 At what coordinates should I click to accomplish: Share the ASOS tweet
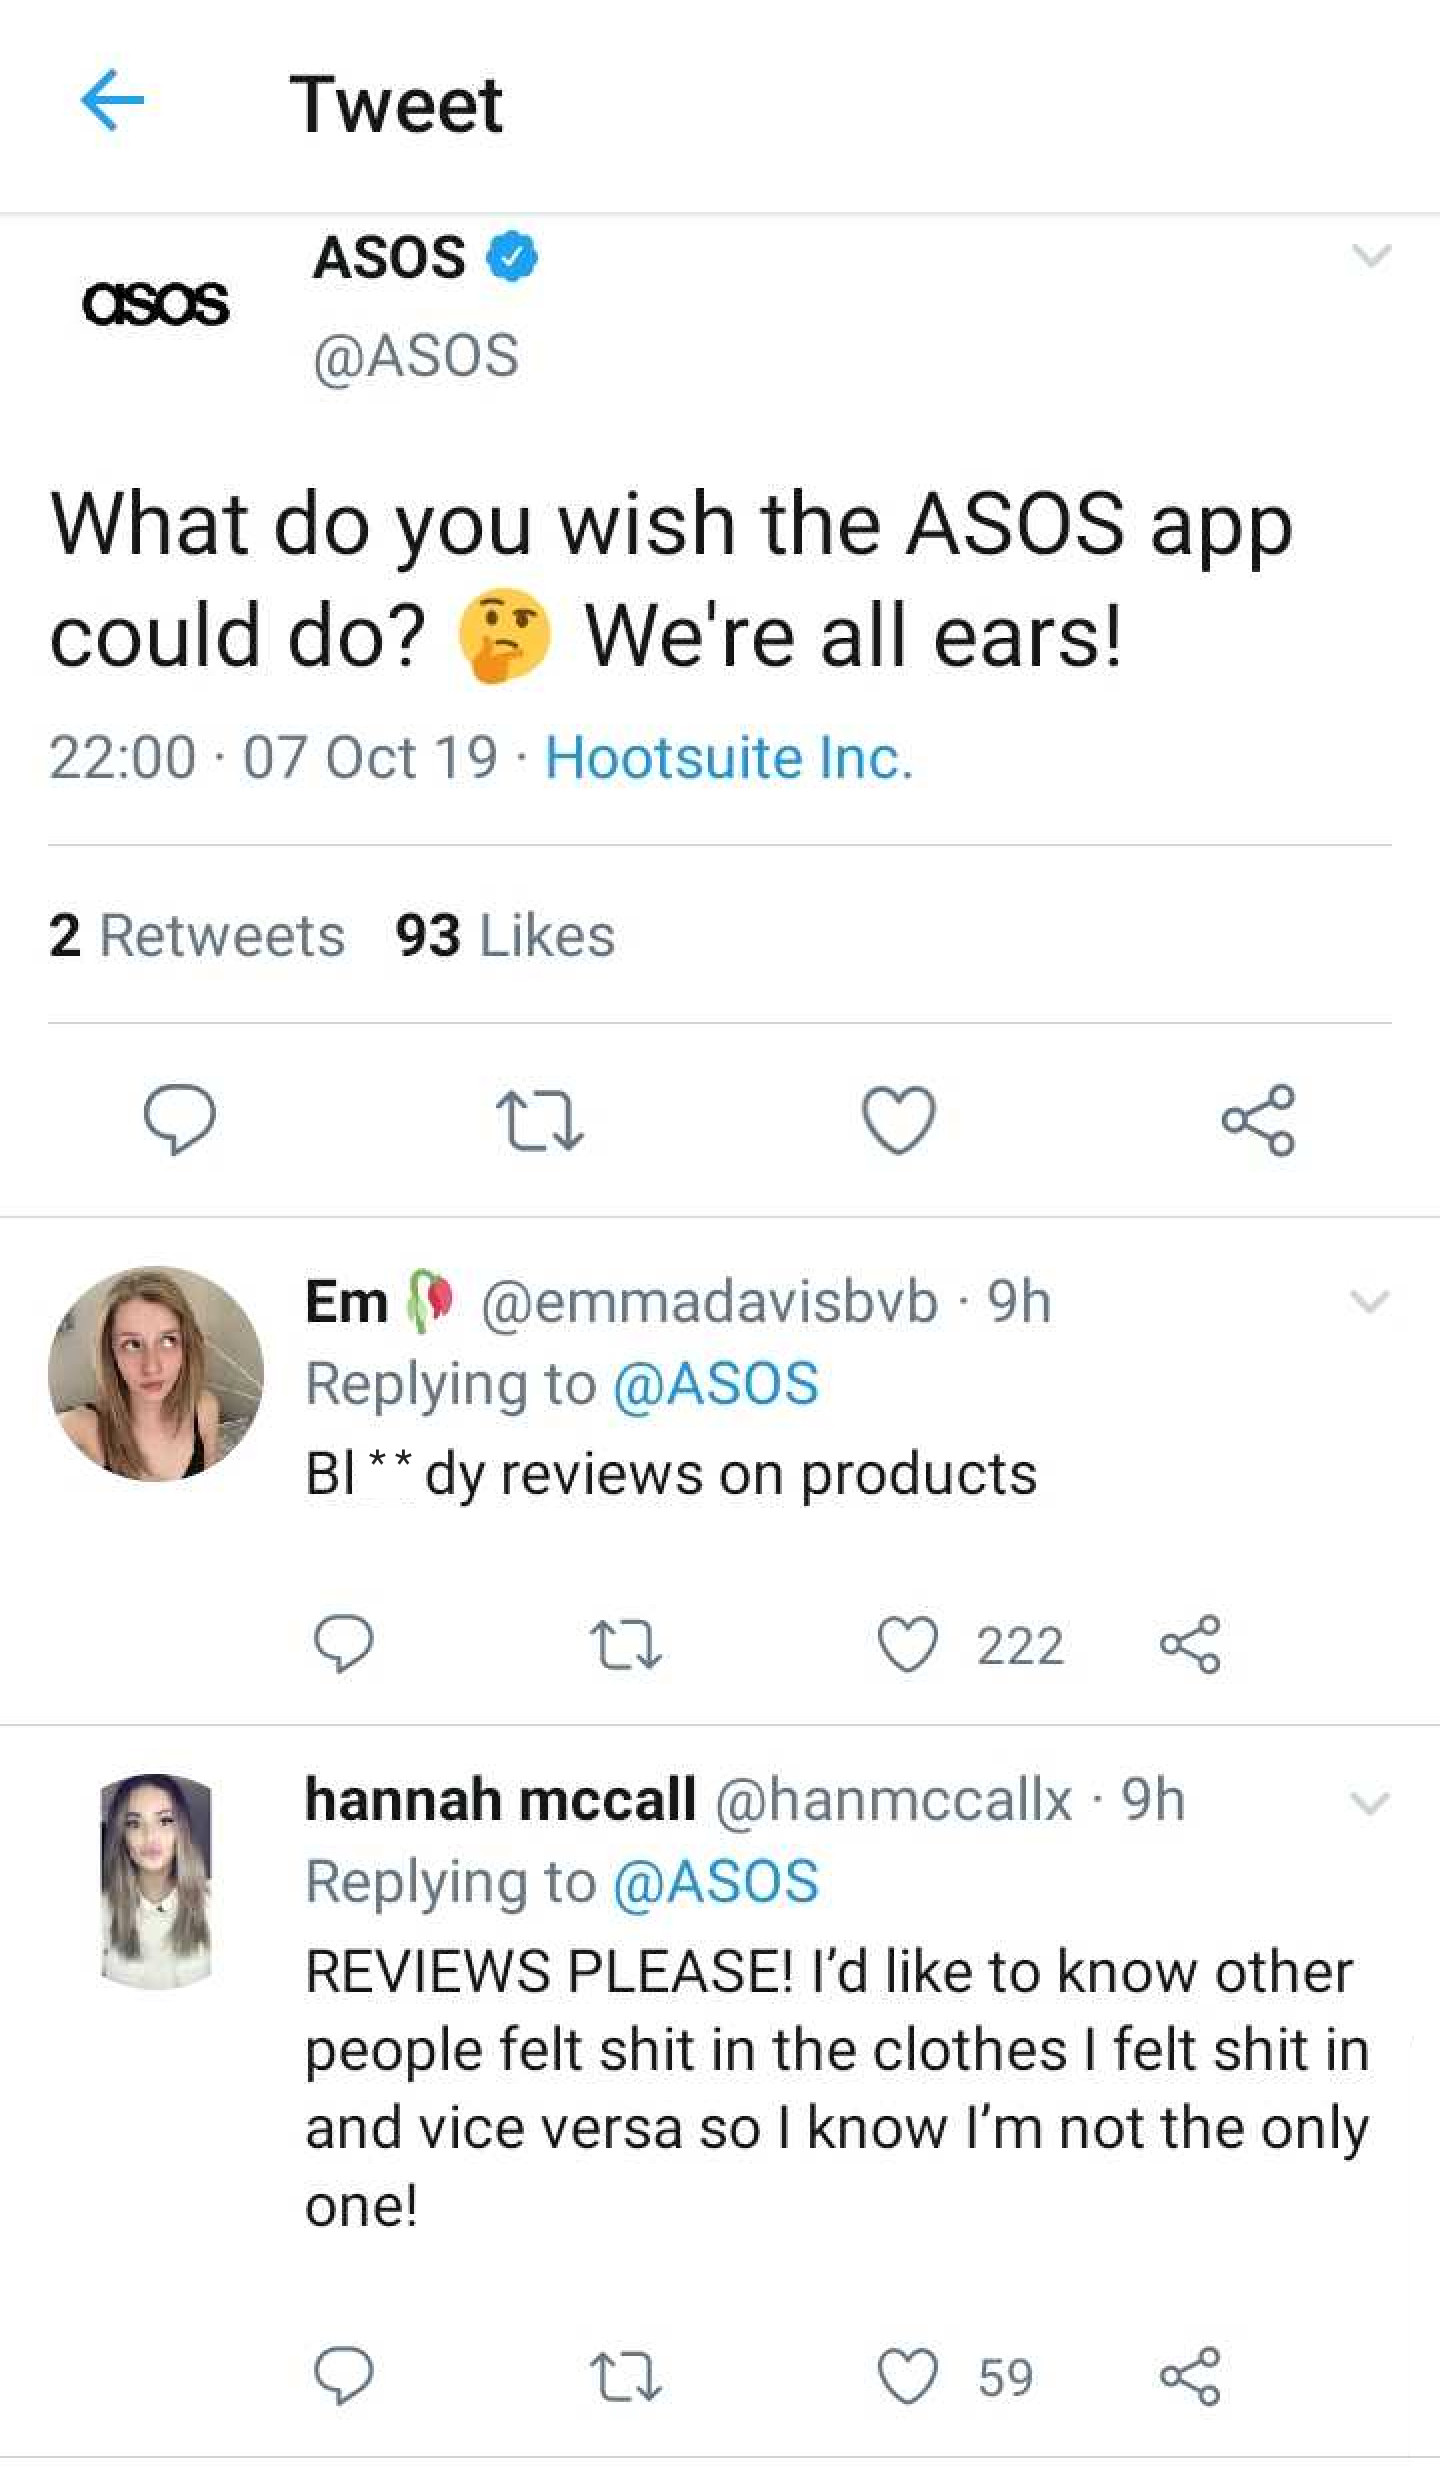point(1258,1119)
